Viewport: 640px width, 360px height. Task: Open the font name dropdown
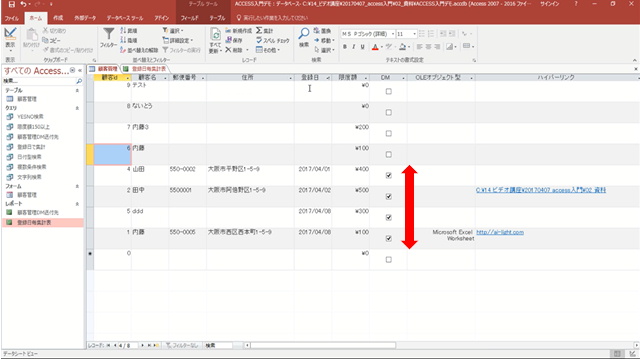393,34
